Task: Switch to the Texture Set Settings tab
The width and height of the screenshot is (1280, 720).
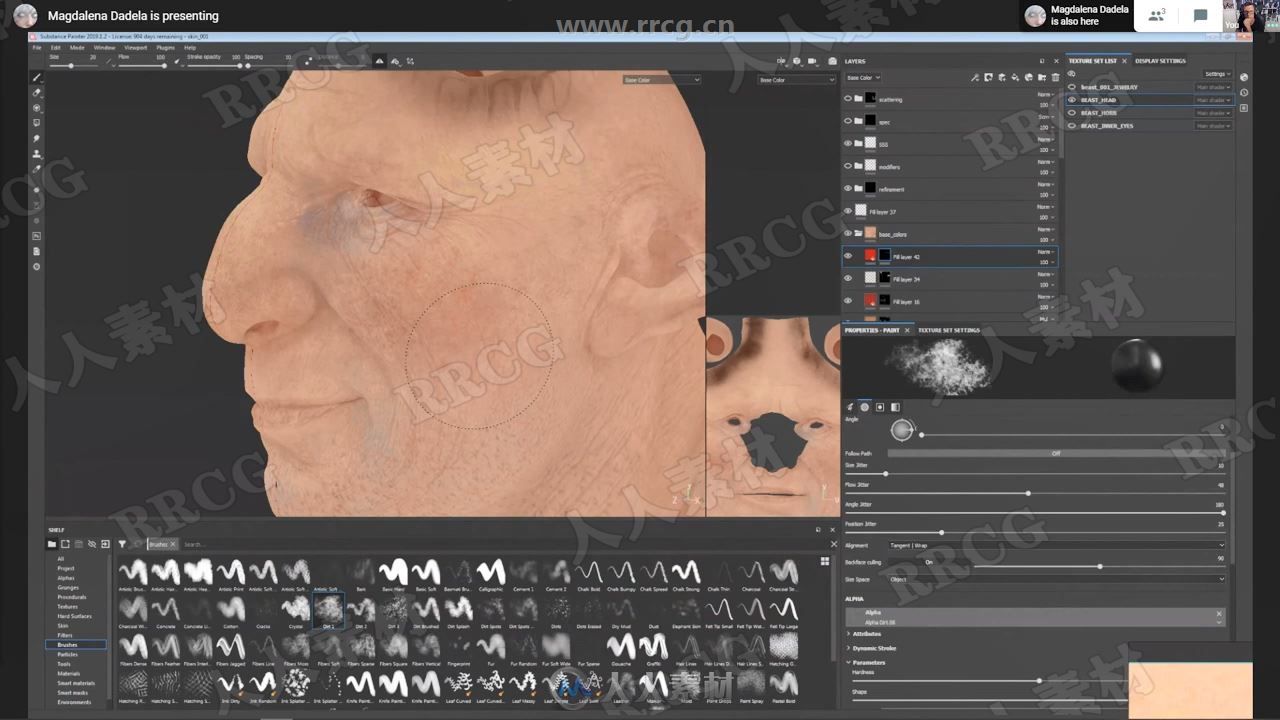Action: click(950, 330)
